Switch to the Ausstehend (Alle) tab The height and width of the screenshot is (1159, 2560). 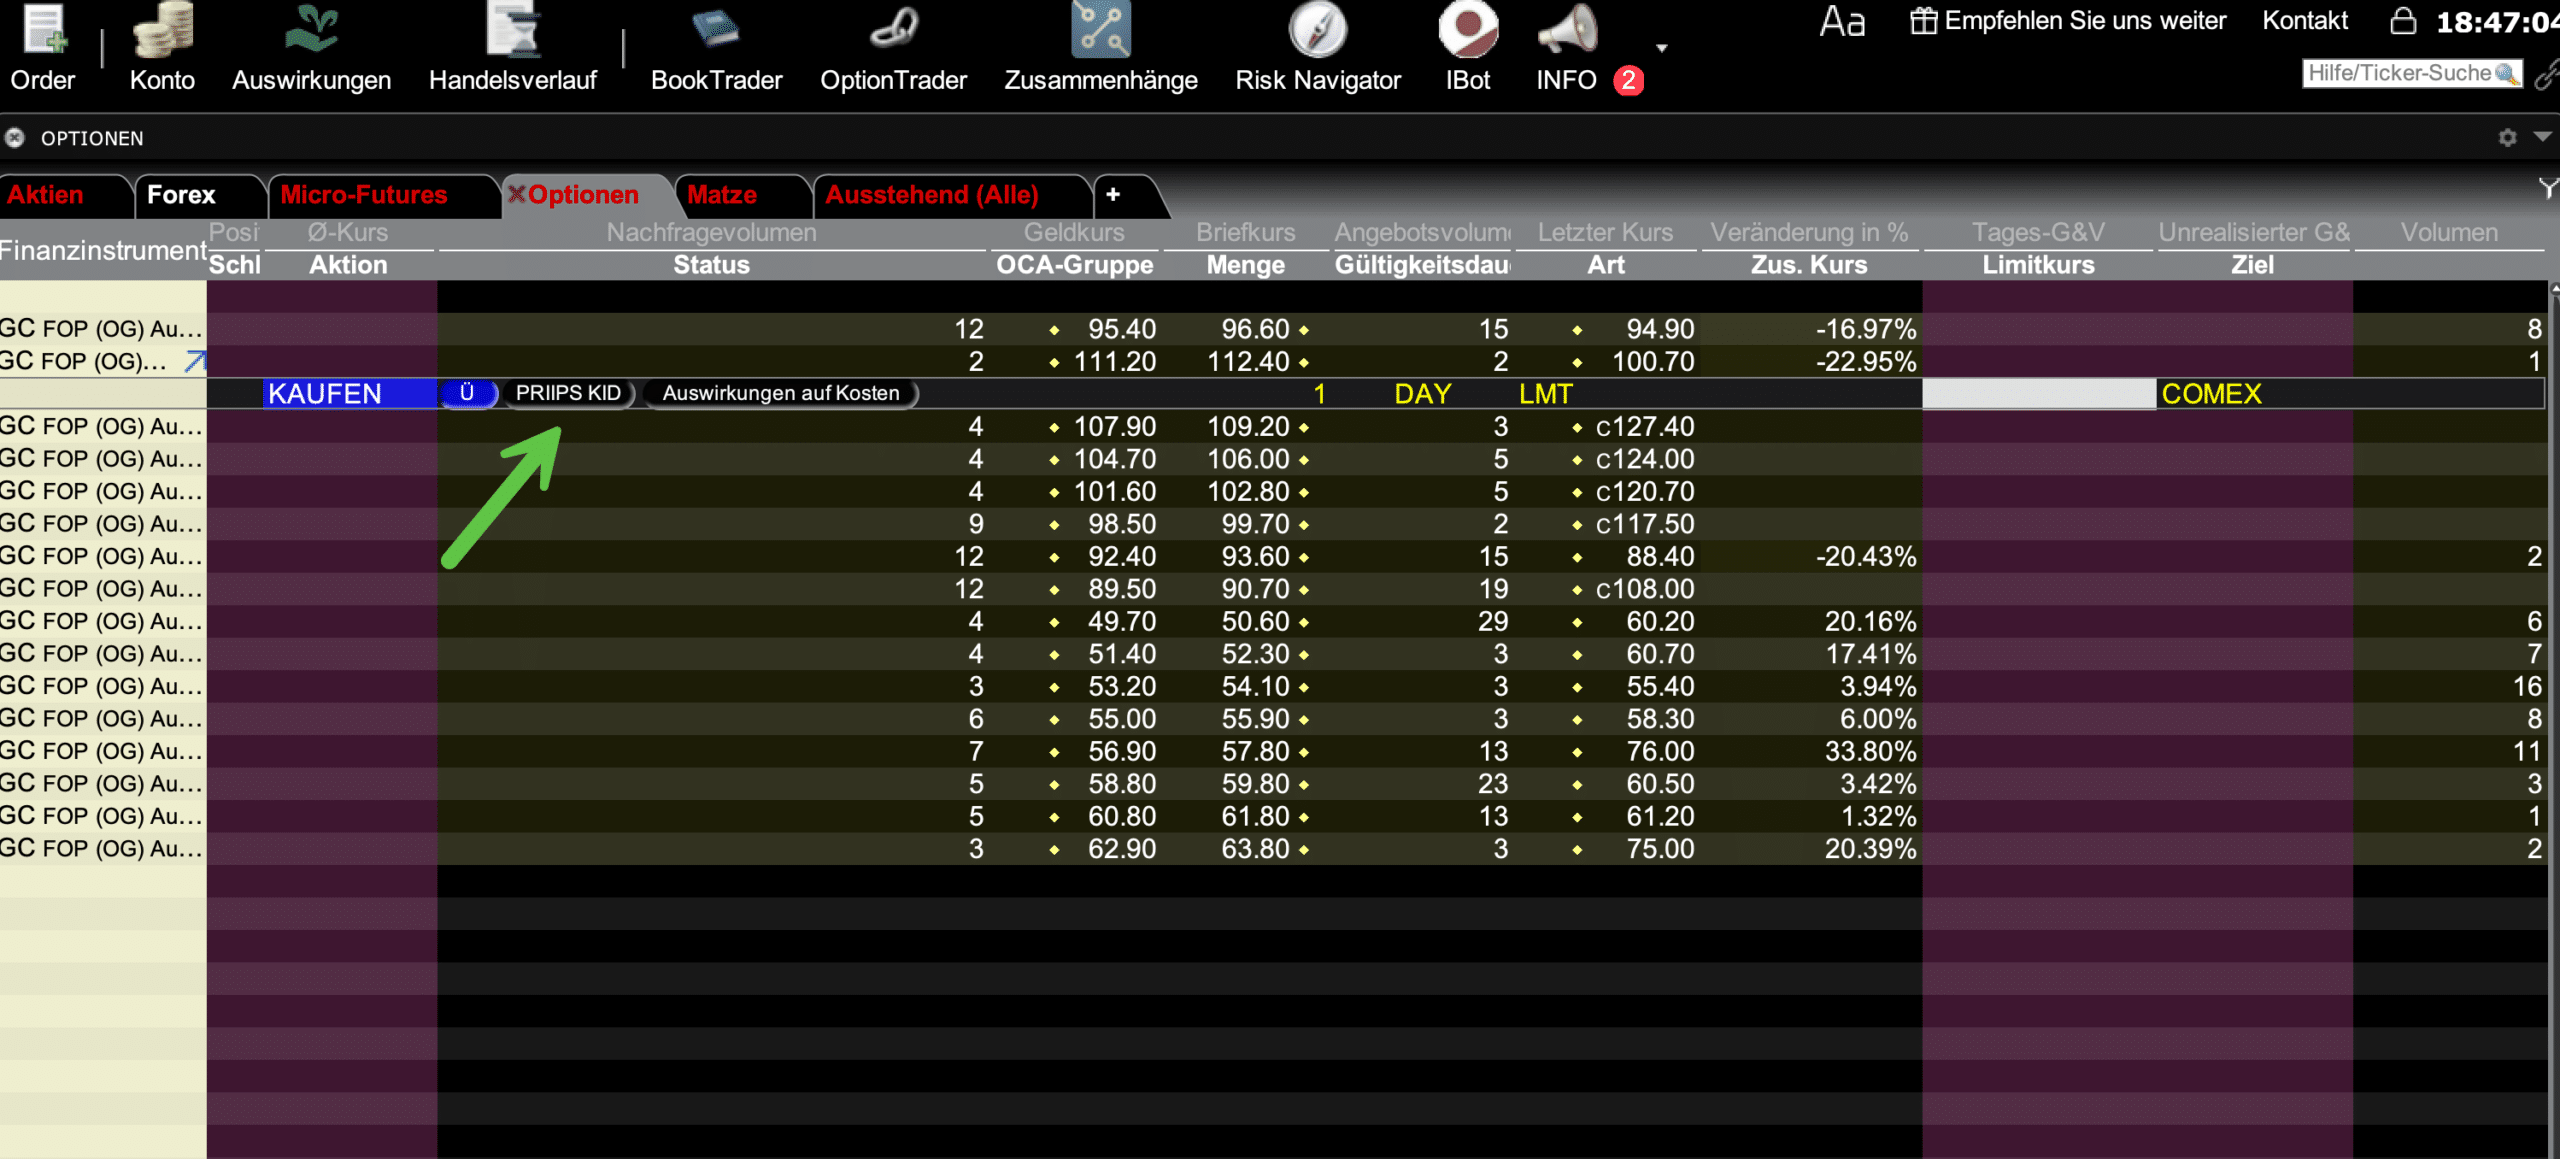click(932, 195)
